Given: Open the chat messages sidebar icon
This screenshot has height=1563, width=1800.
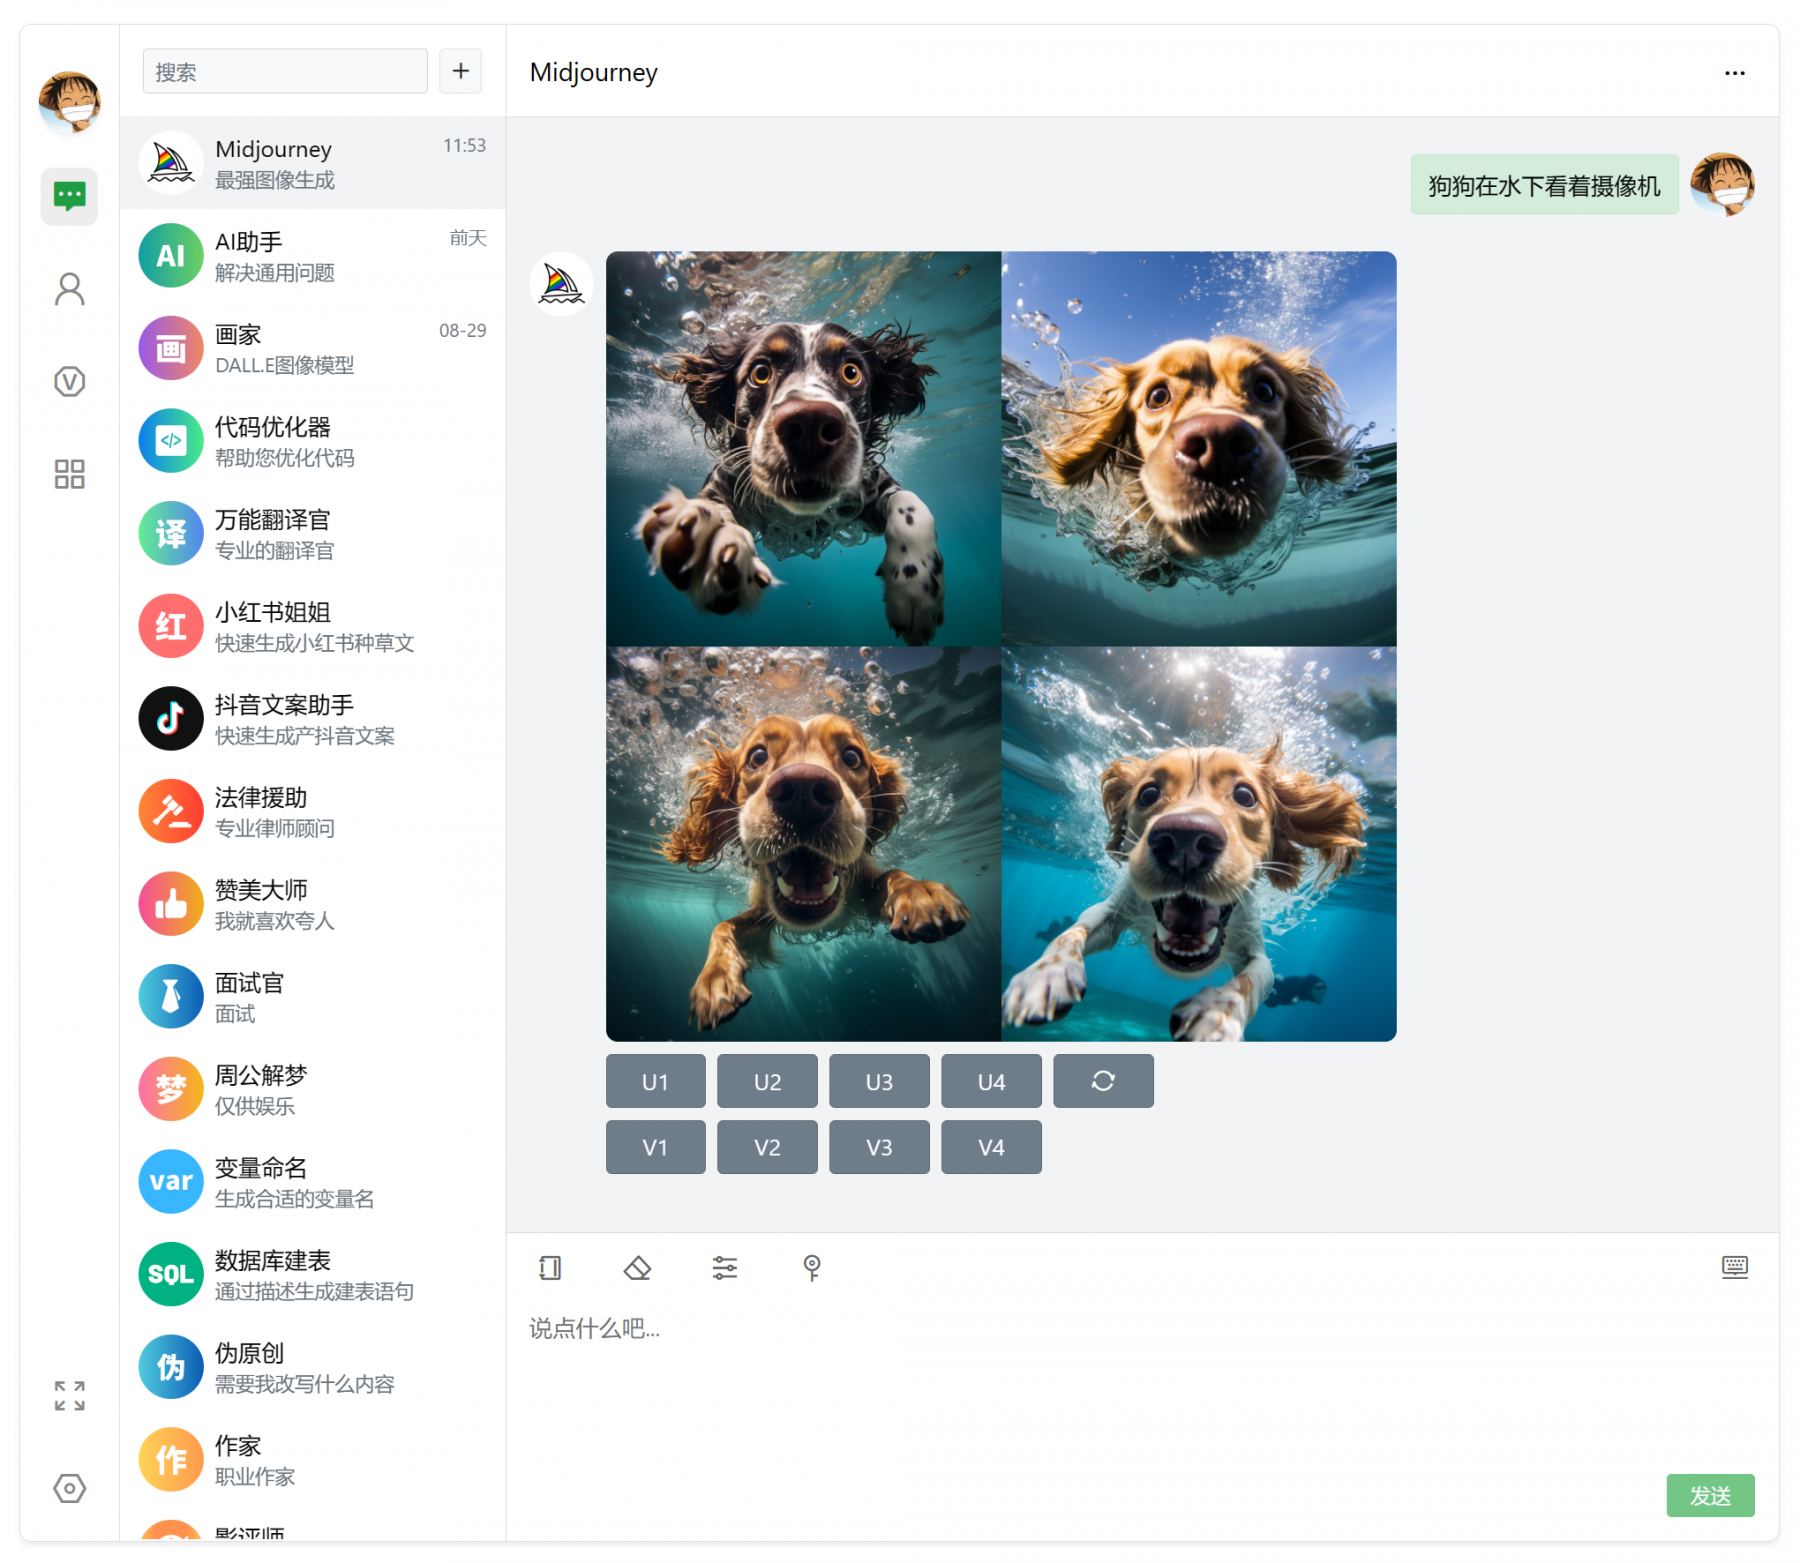Looking at the screenshot, I should click(69, 196).
